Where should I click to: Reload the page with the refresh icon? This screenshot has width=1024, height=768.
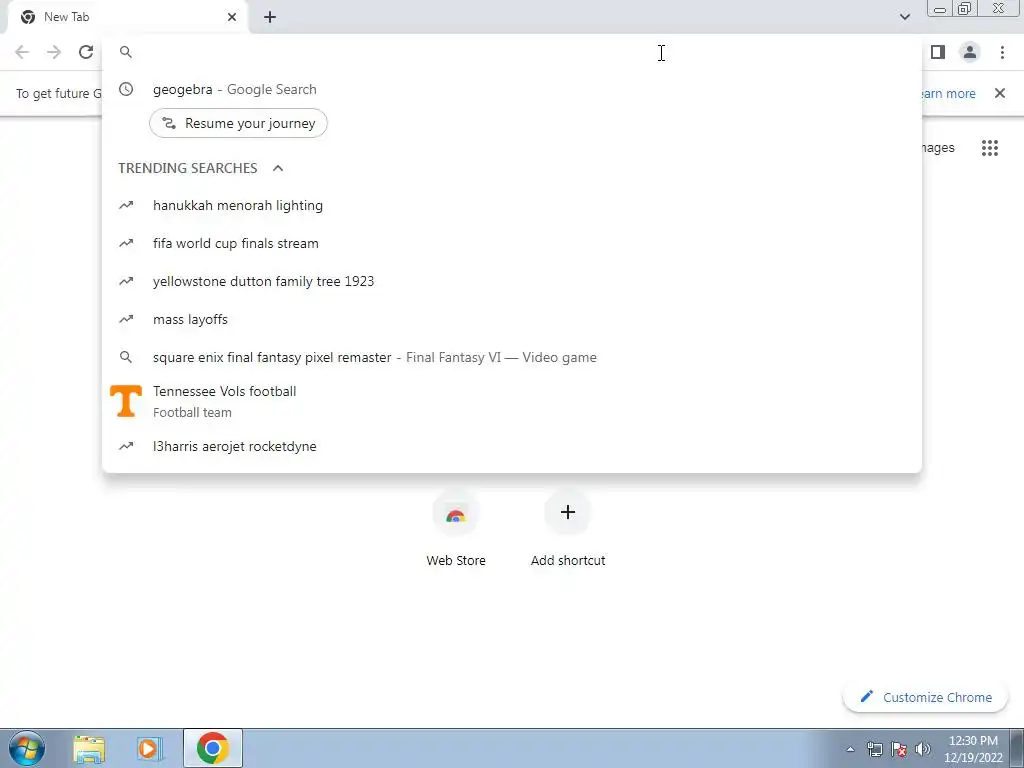coord(86,52)
